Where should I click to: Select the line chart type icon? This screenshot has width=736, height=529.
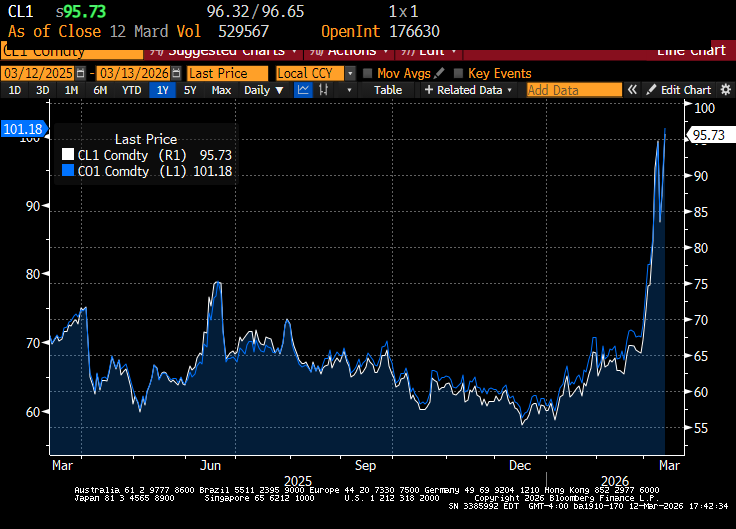pos(303,90)
